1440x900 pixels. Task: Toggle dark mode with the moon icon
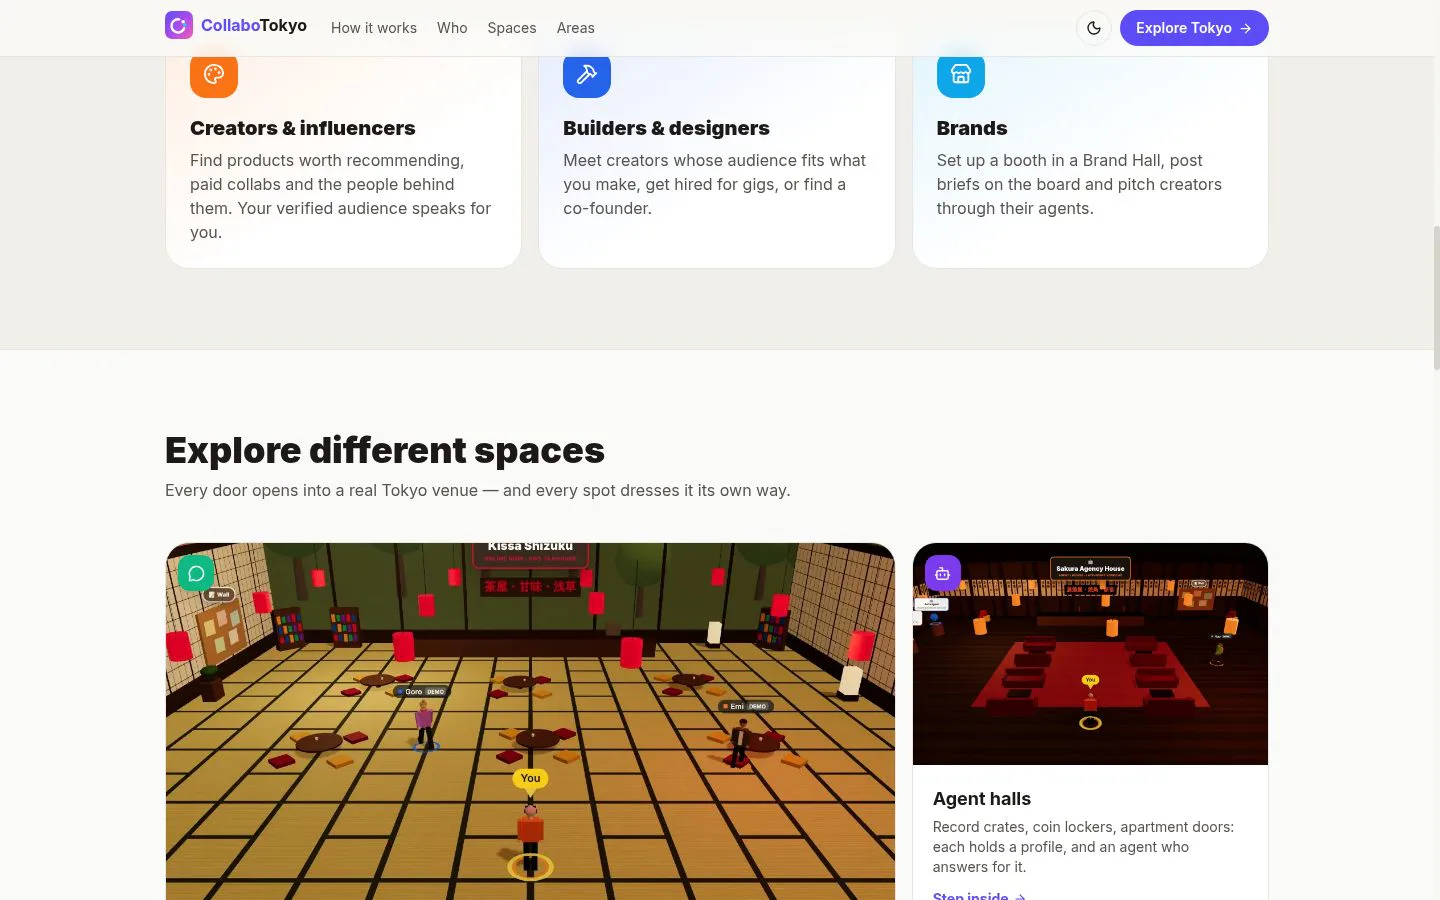pyautogui.click(x=1094, y=28)
